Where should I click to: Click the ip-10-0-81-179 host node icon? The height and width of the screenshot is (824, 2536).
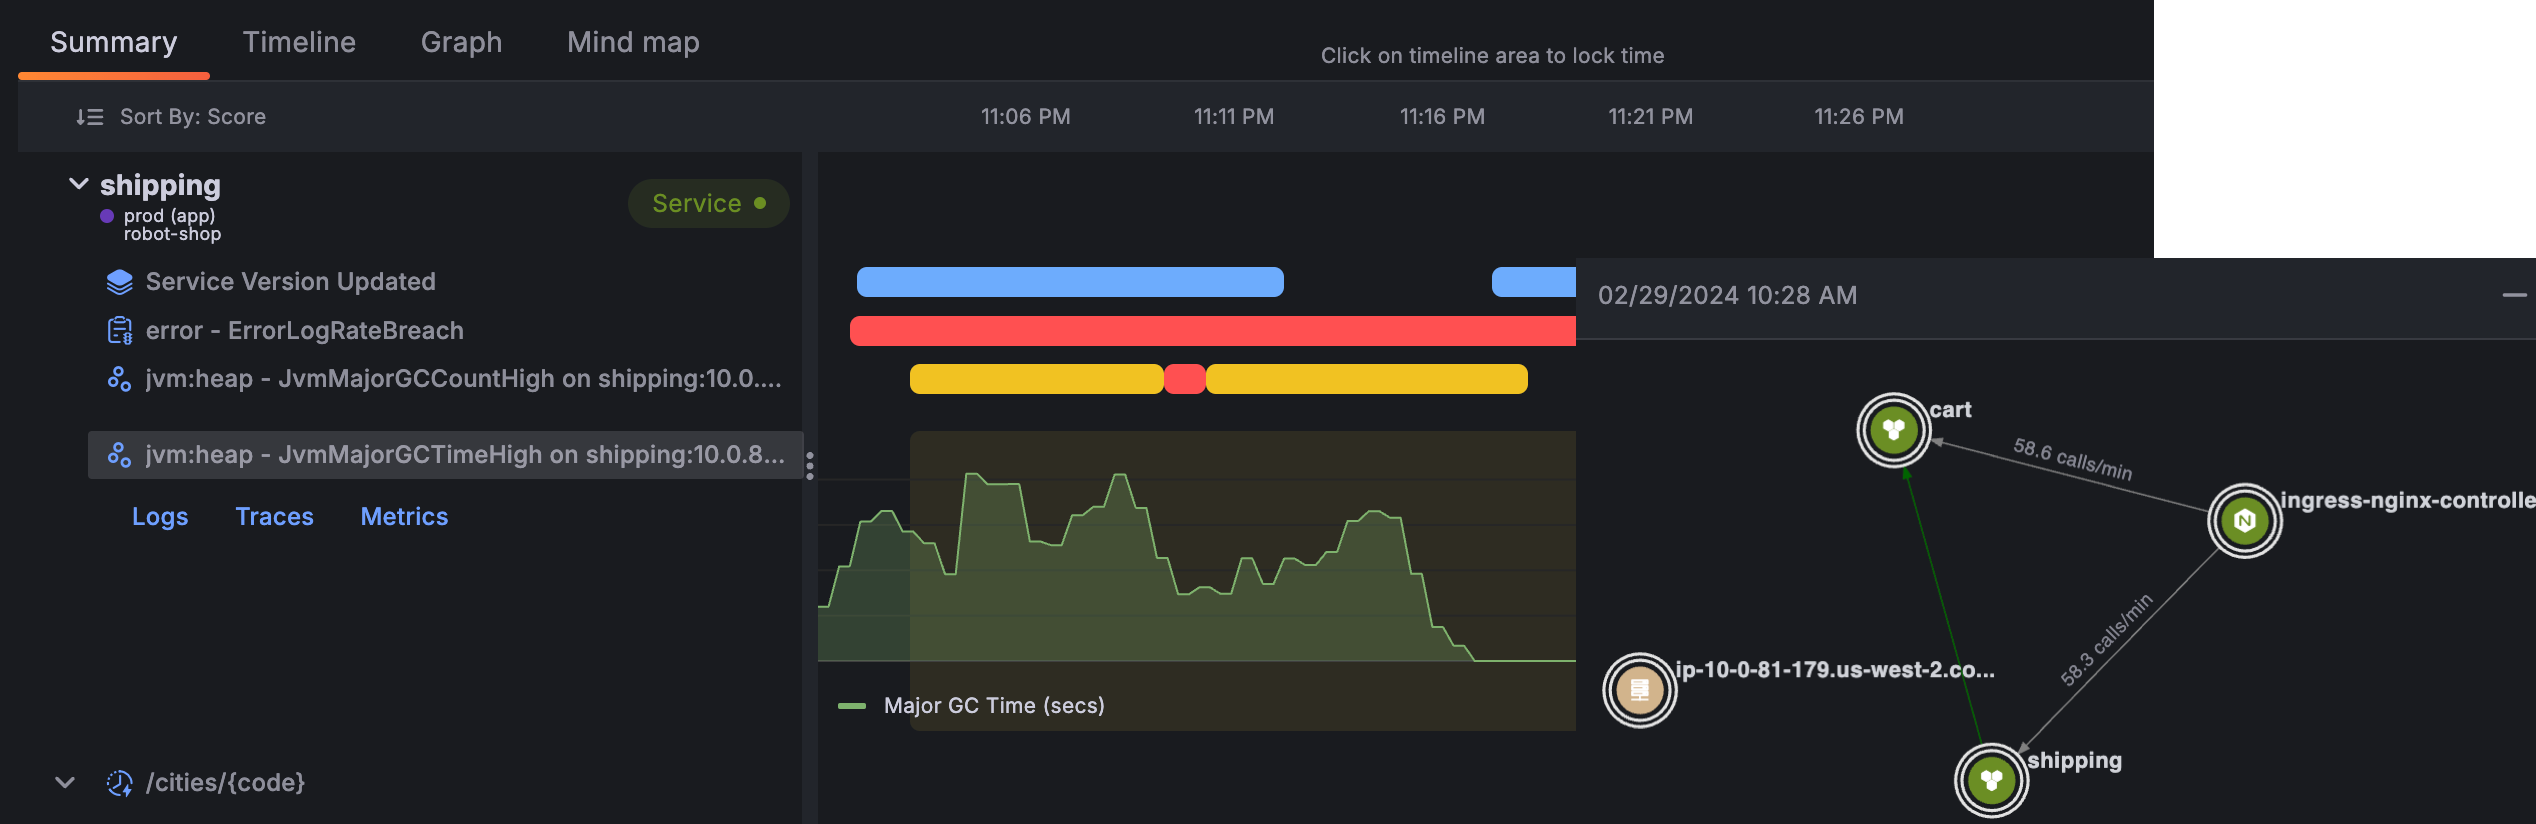click(1639, 690)
